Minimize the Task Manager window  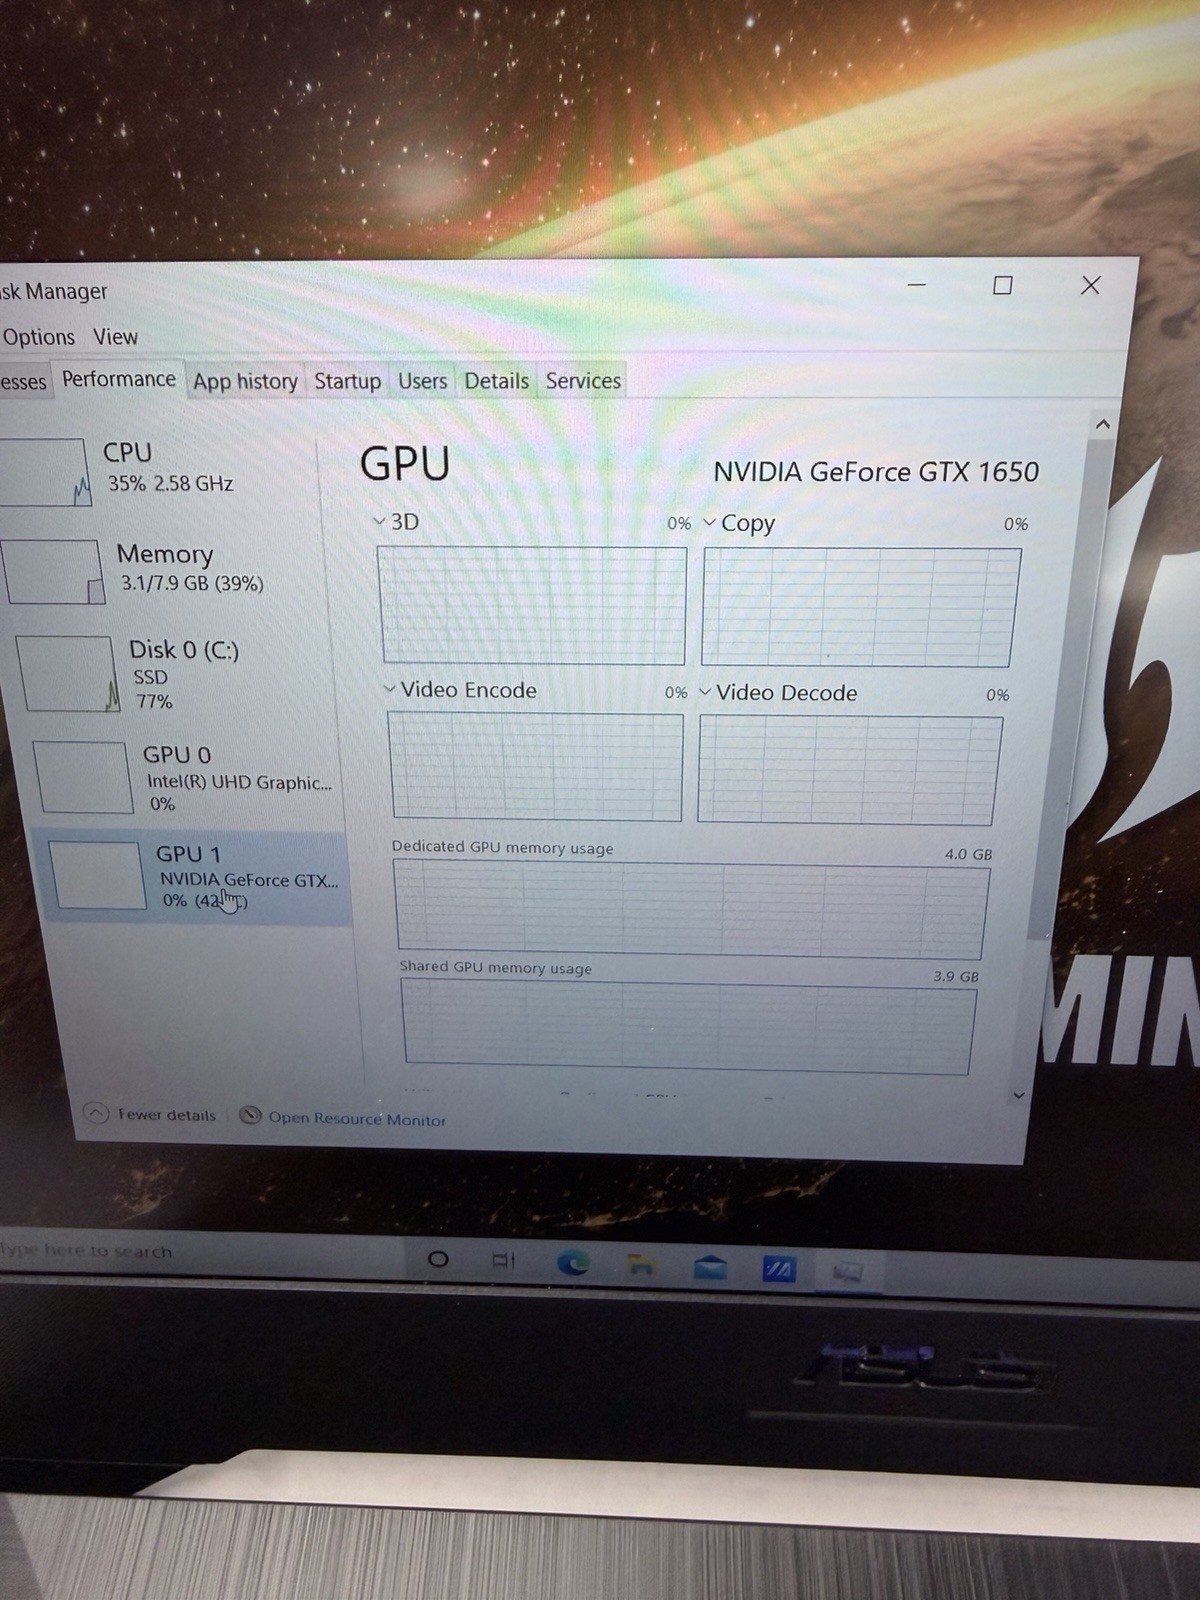(916, 285)
